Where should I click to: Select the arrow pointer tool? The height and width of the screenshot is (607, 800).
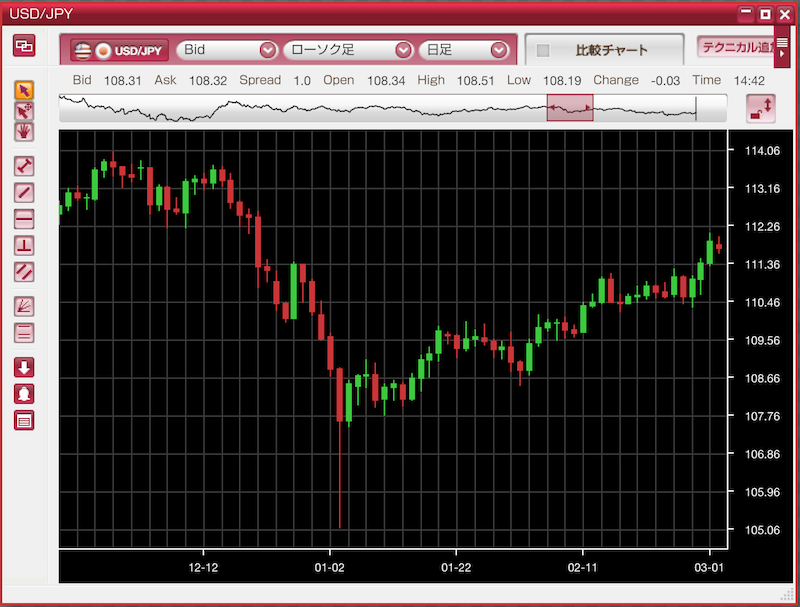(x=24, y=91)
